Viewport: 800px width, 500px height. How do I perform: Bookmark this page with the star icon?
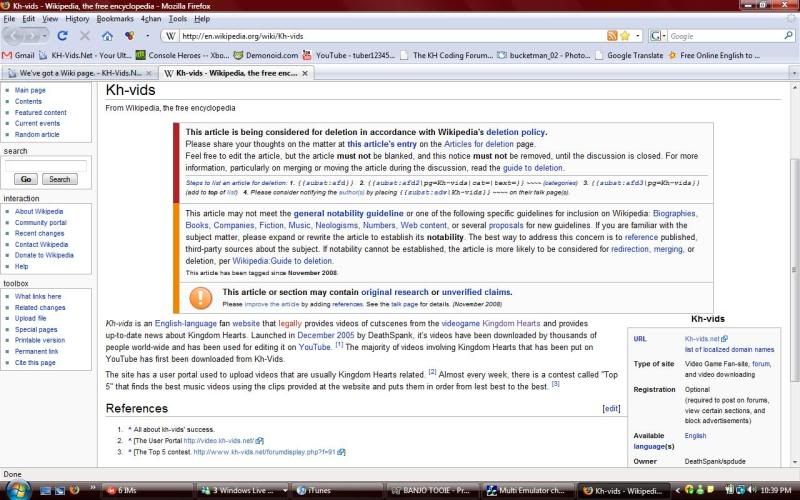(x=625, y=36)
